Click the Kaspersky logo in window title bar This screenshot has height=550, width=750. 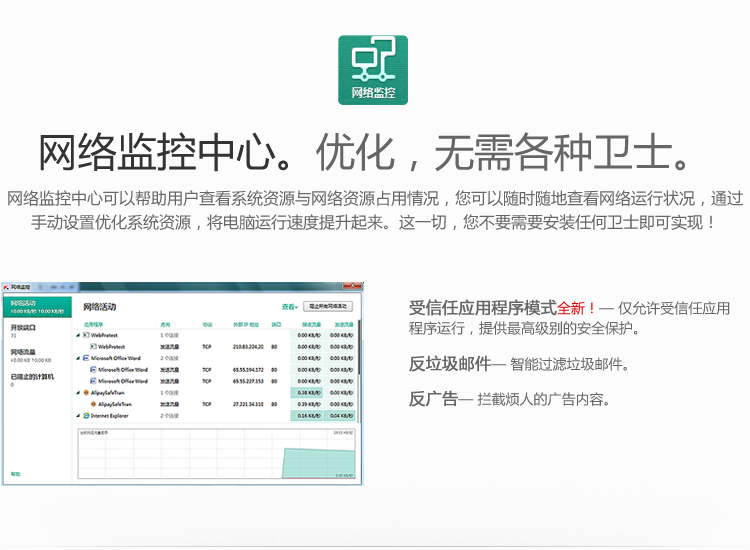[6, 287]
